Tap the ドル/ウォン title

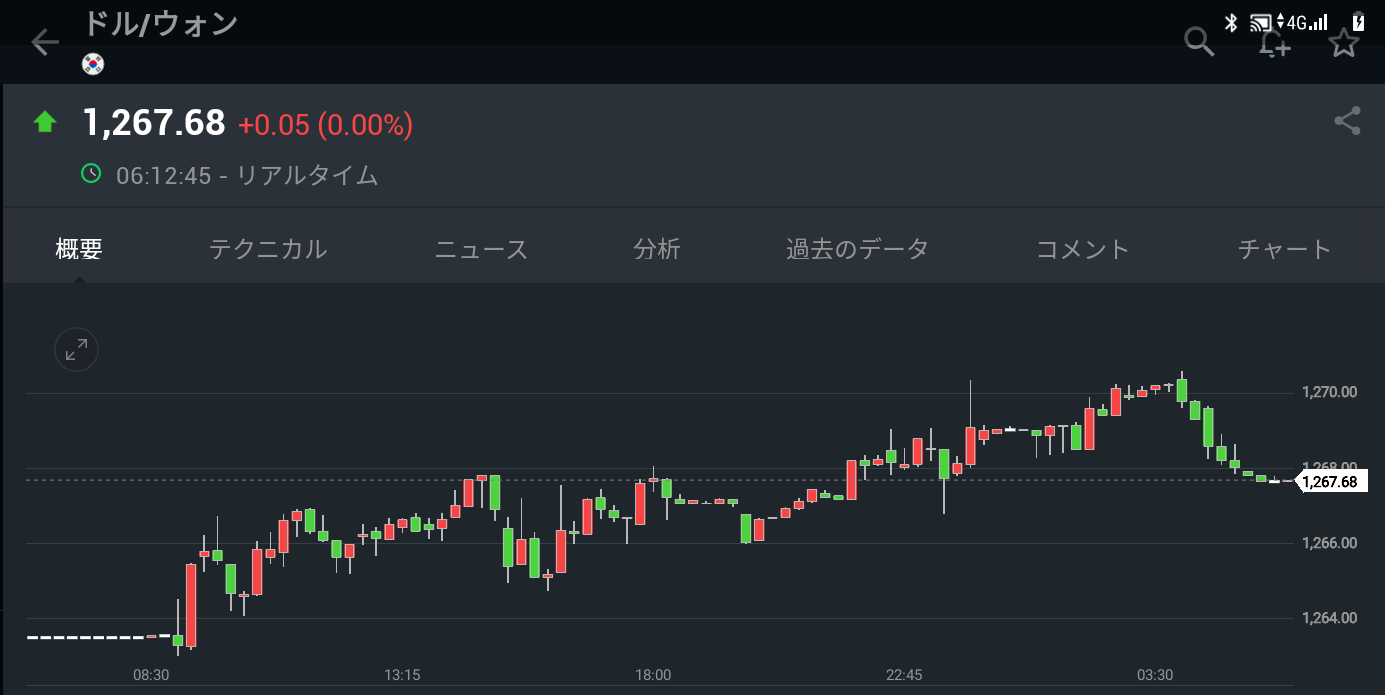click(x=160, y=24)
